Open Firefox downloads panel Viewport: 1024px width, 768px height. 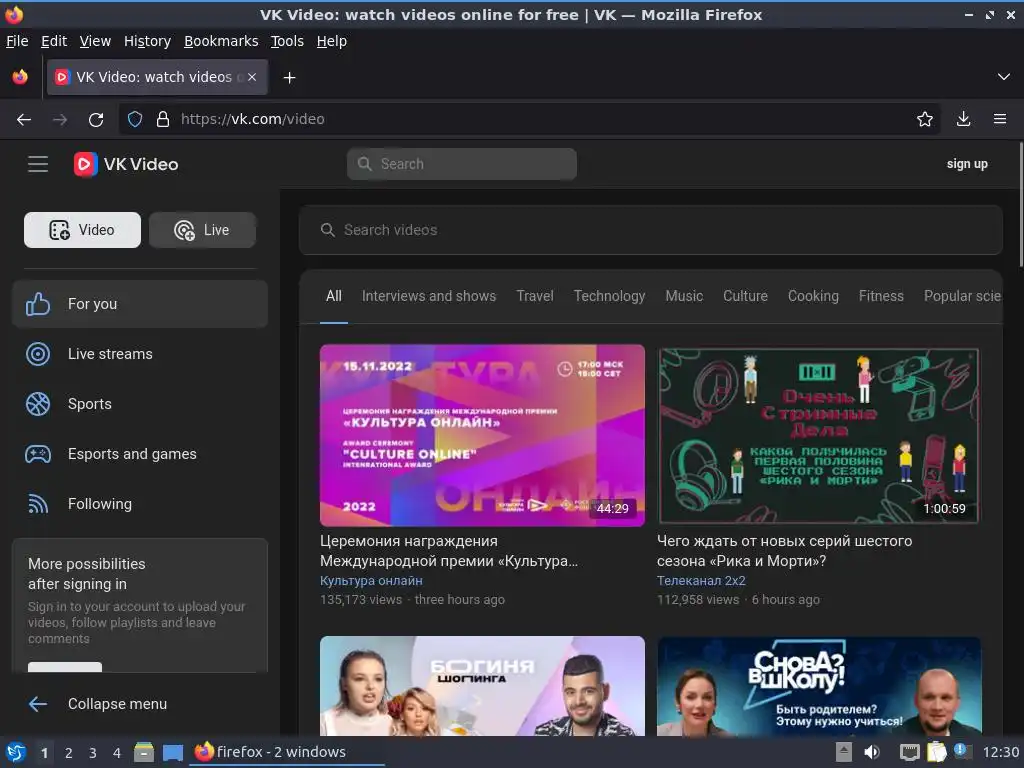(963, 119)
